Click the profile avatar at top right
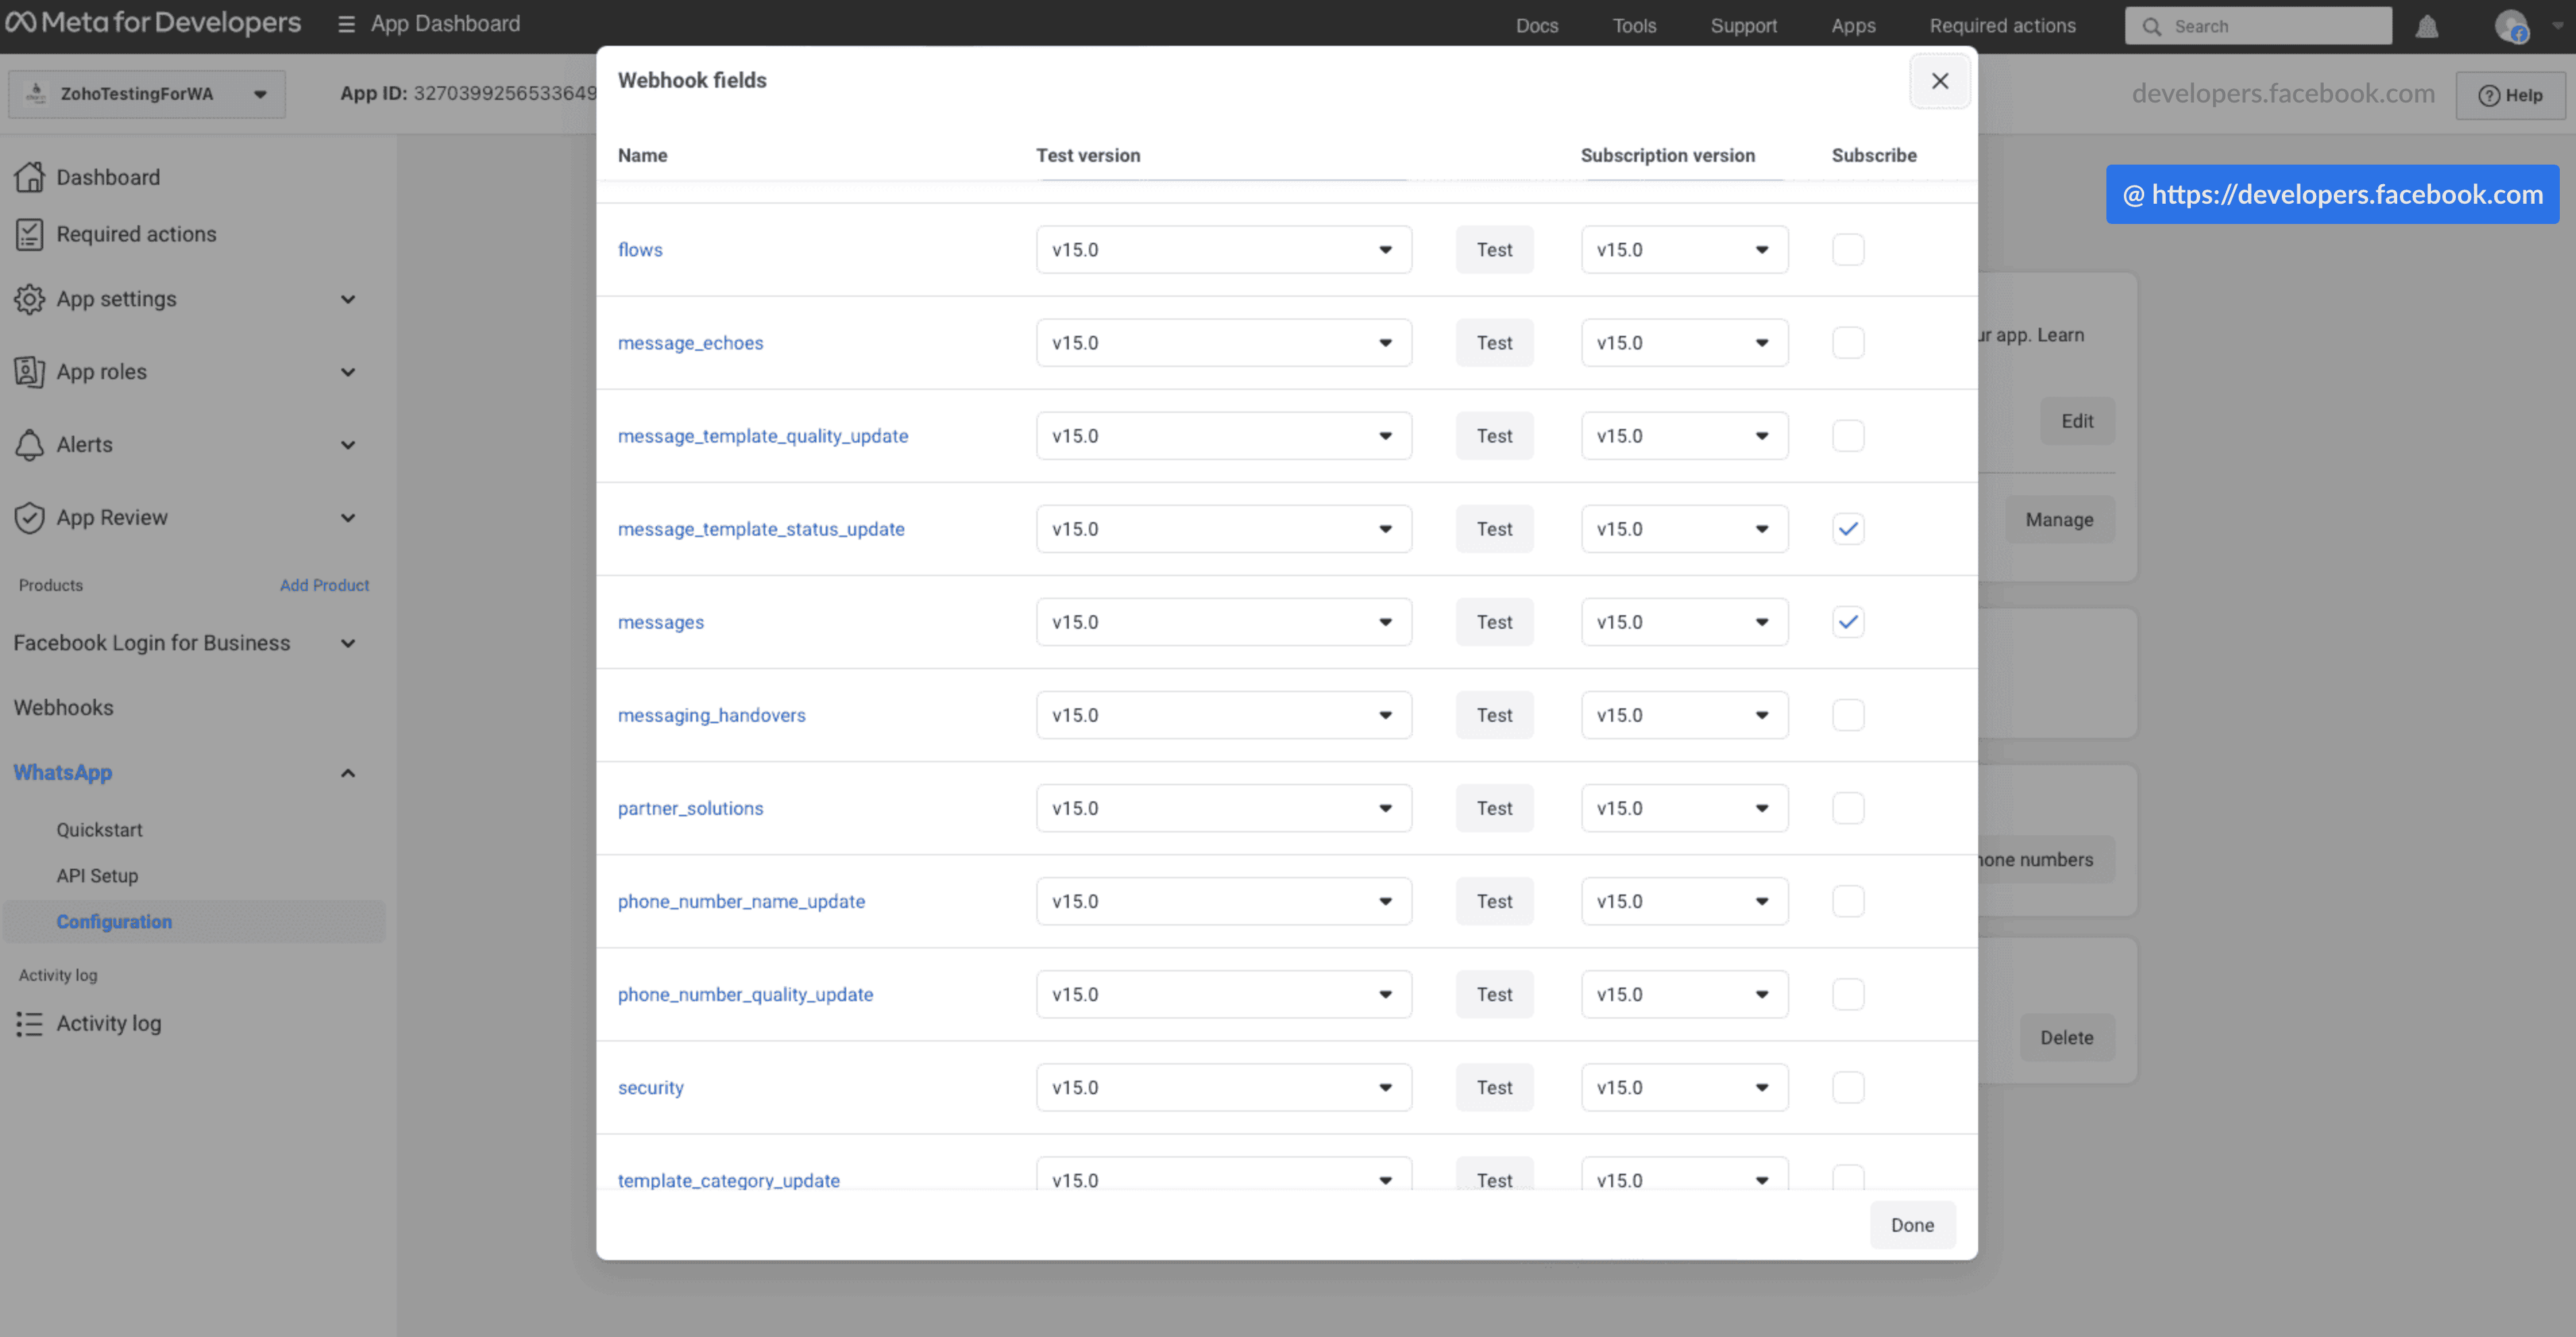The width and height of the screenshot is (2576, 1337). click(x=2513, y=26)
